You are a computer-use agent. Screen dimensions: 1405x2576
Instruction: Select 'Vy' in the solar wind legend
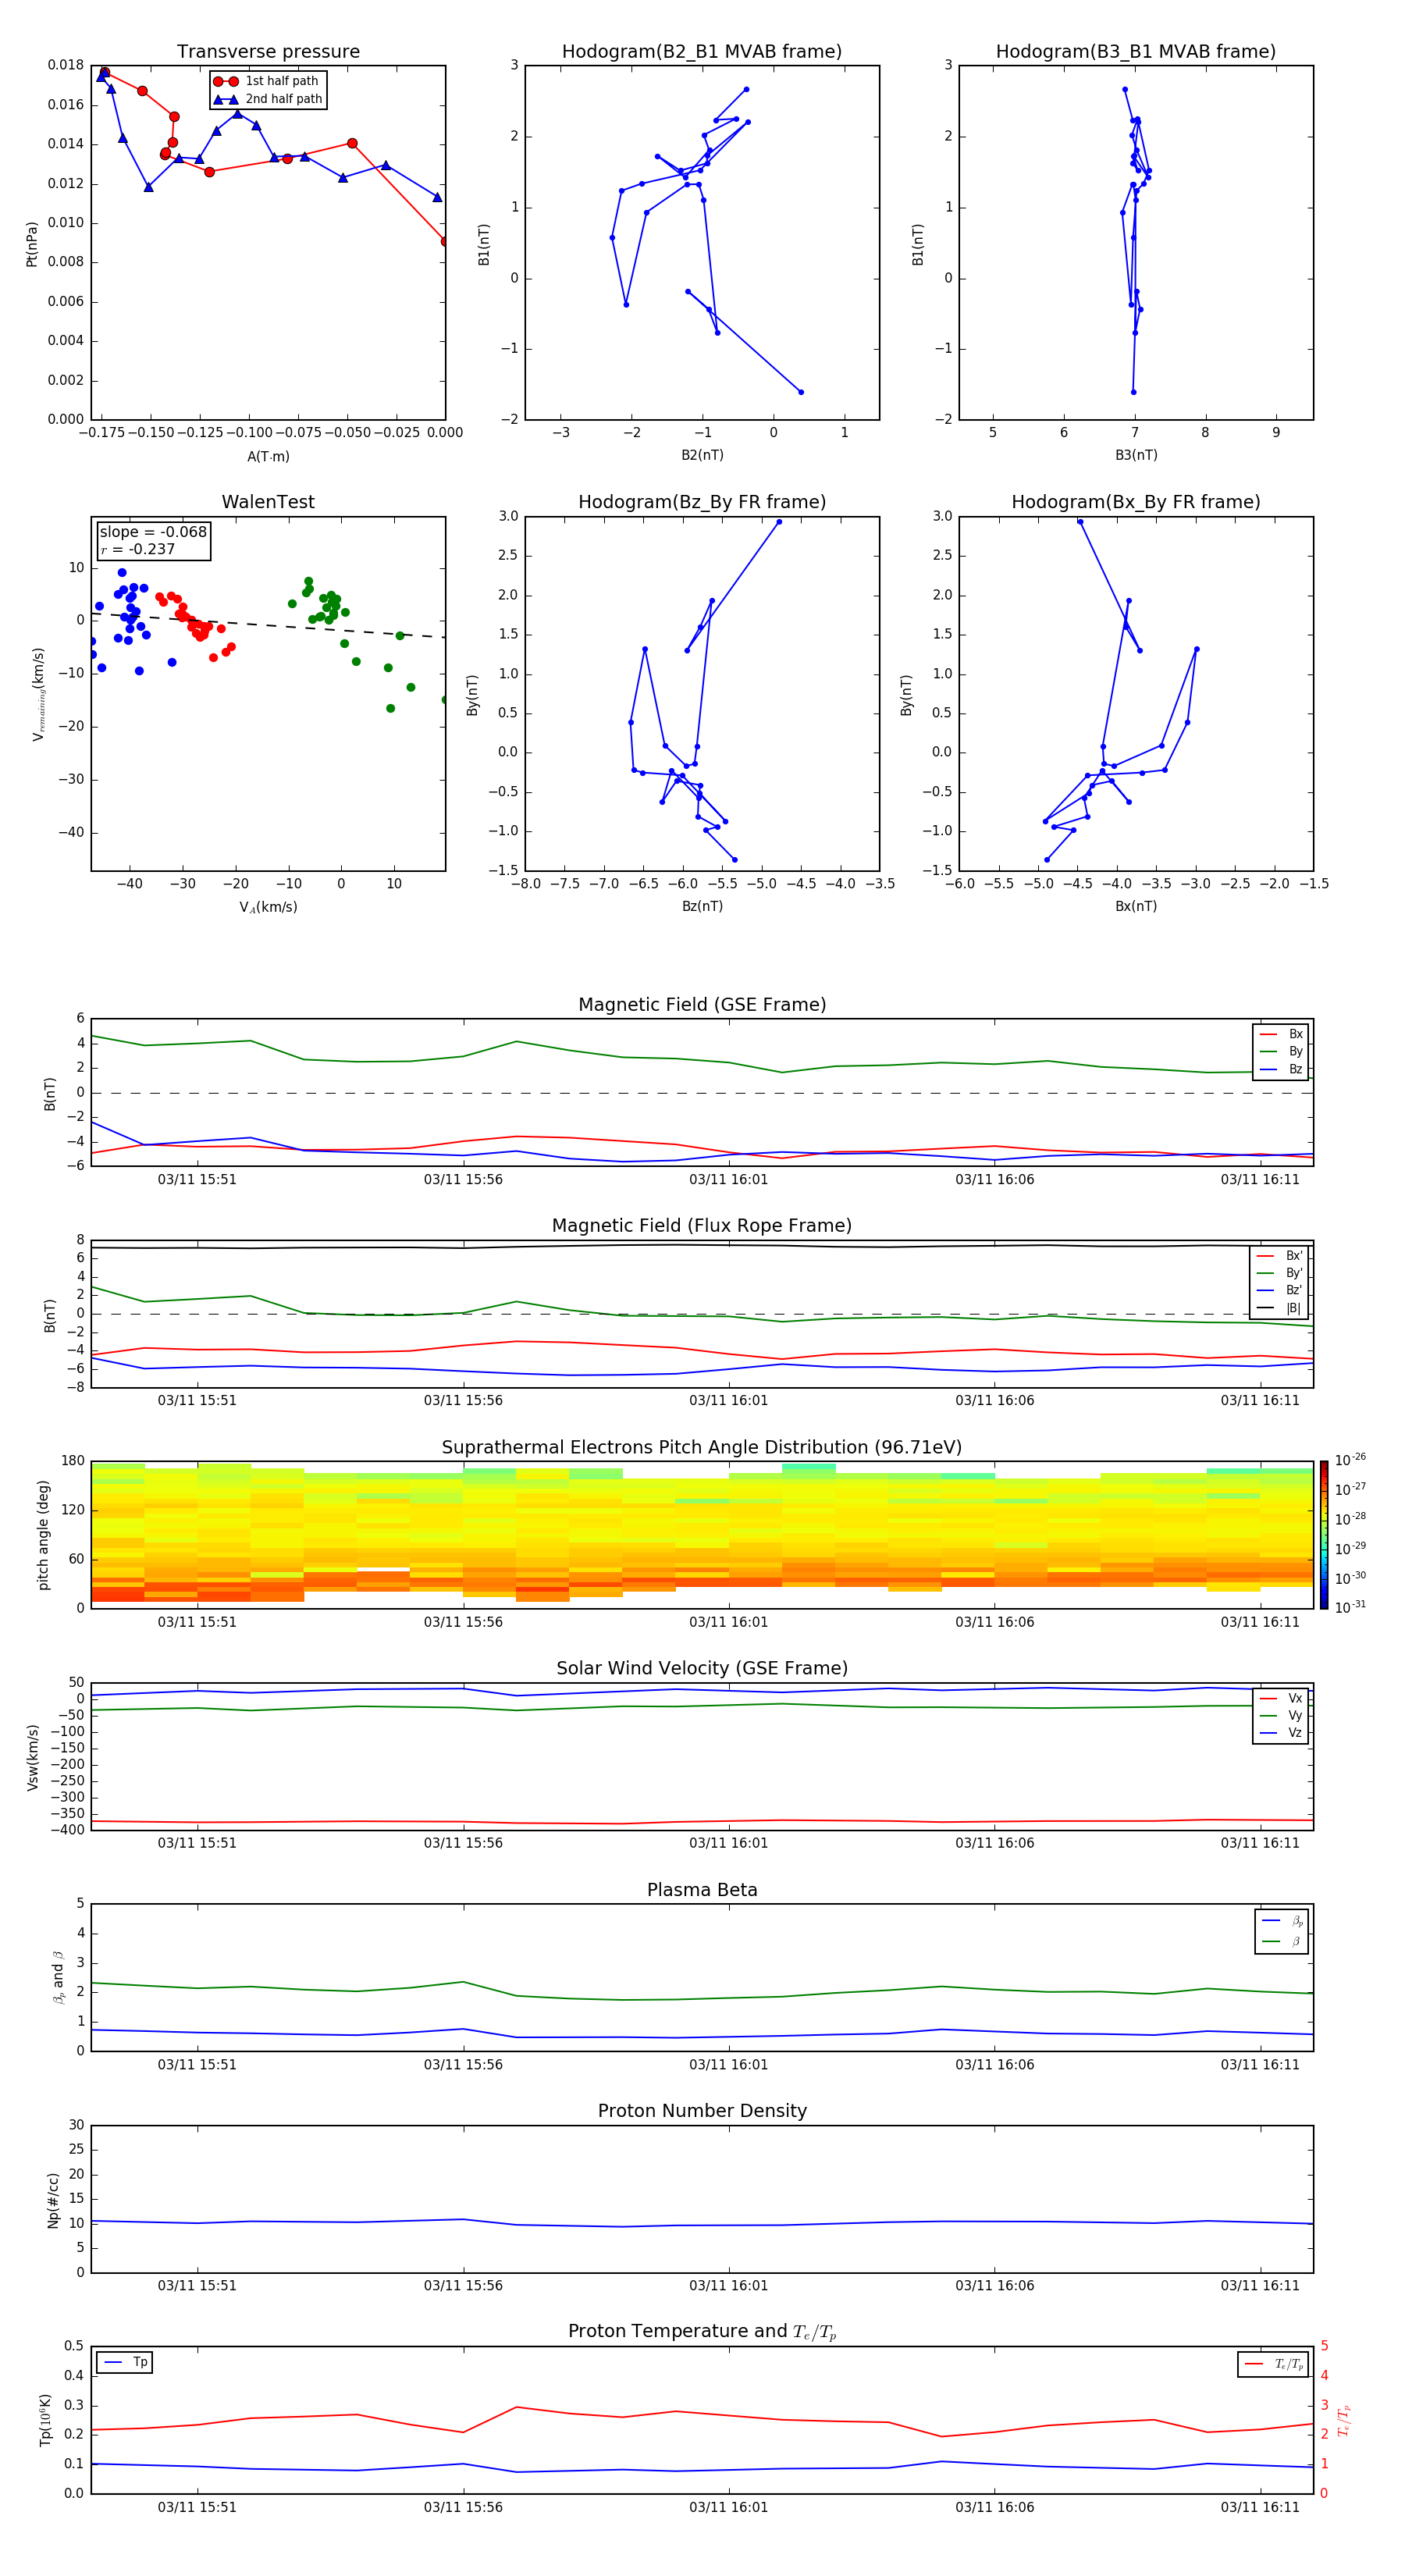[1281, 1715]
